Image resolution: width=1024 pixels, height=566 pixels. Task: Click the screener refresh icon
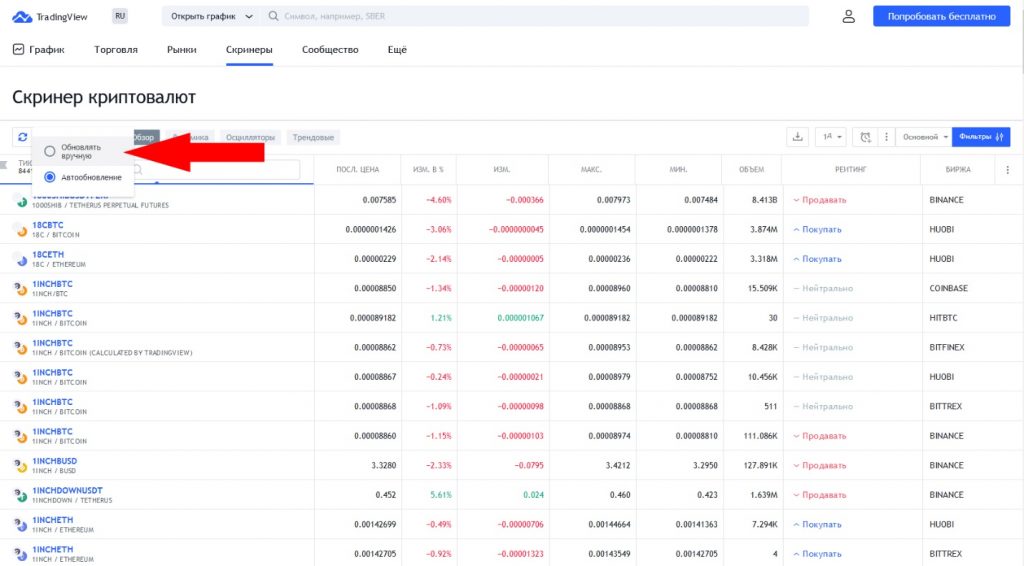[x=22, y=137]
